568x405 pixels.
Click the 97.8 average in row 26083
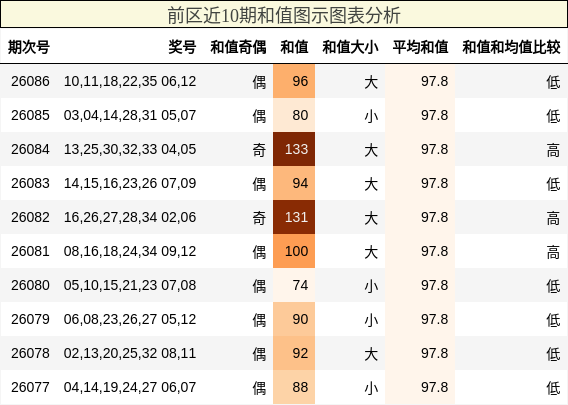[x=434, y=183]
